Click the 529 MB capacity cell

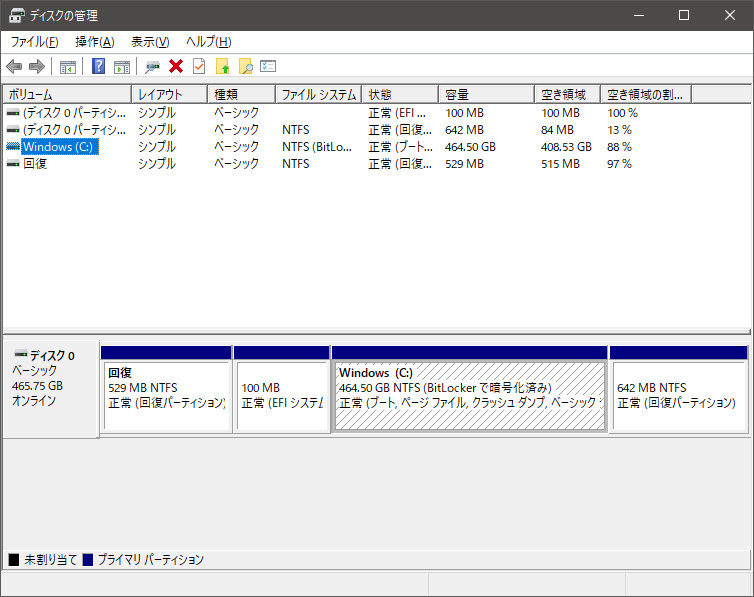465,164
